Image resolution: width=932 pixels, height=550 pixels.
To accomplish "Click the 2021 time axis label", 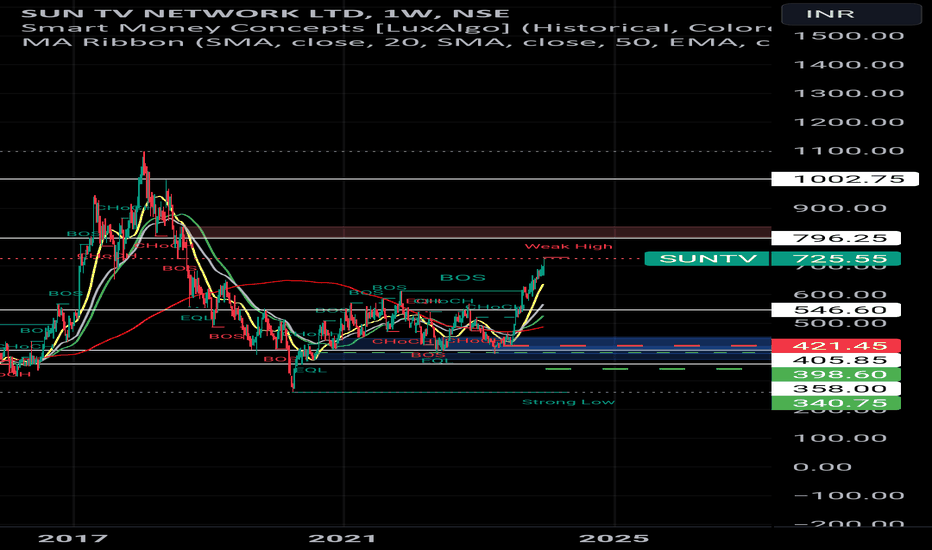I will pos(342,539).
